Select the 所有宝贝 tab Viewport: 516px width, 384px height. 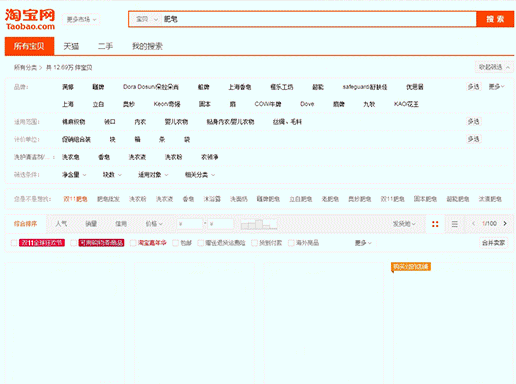29,46
